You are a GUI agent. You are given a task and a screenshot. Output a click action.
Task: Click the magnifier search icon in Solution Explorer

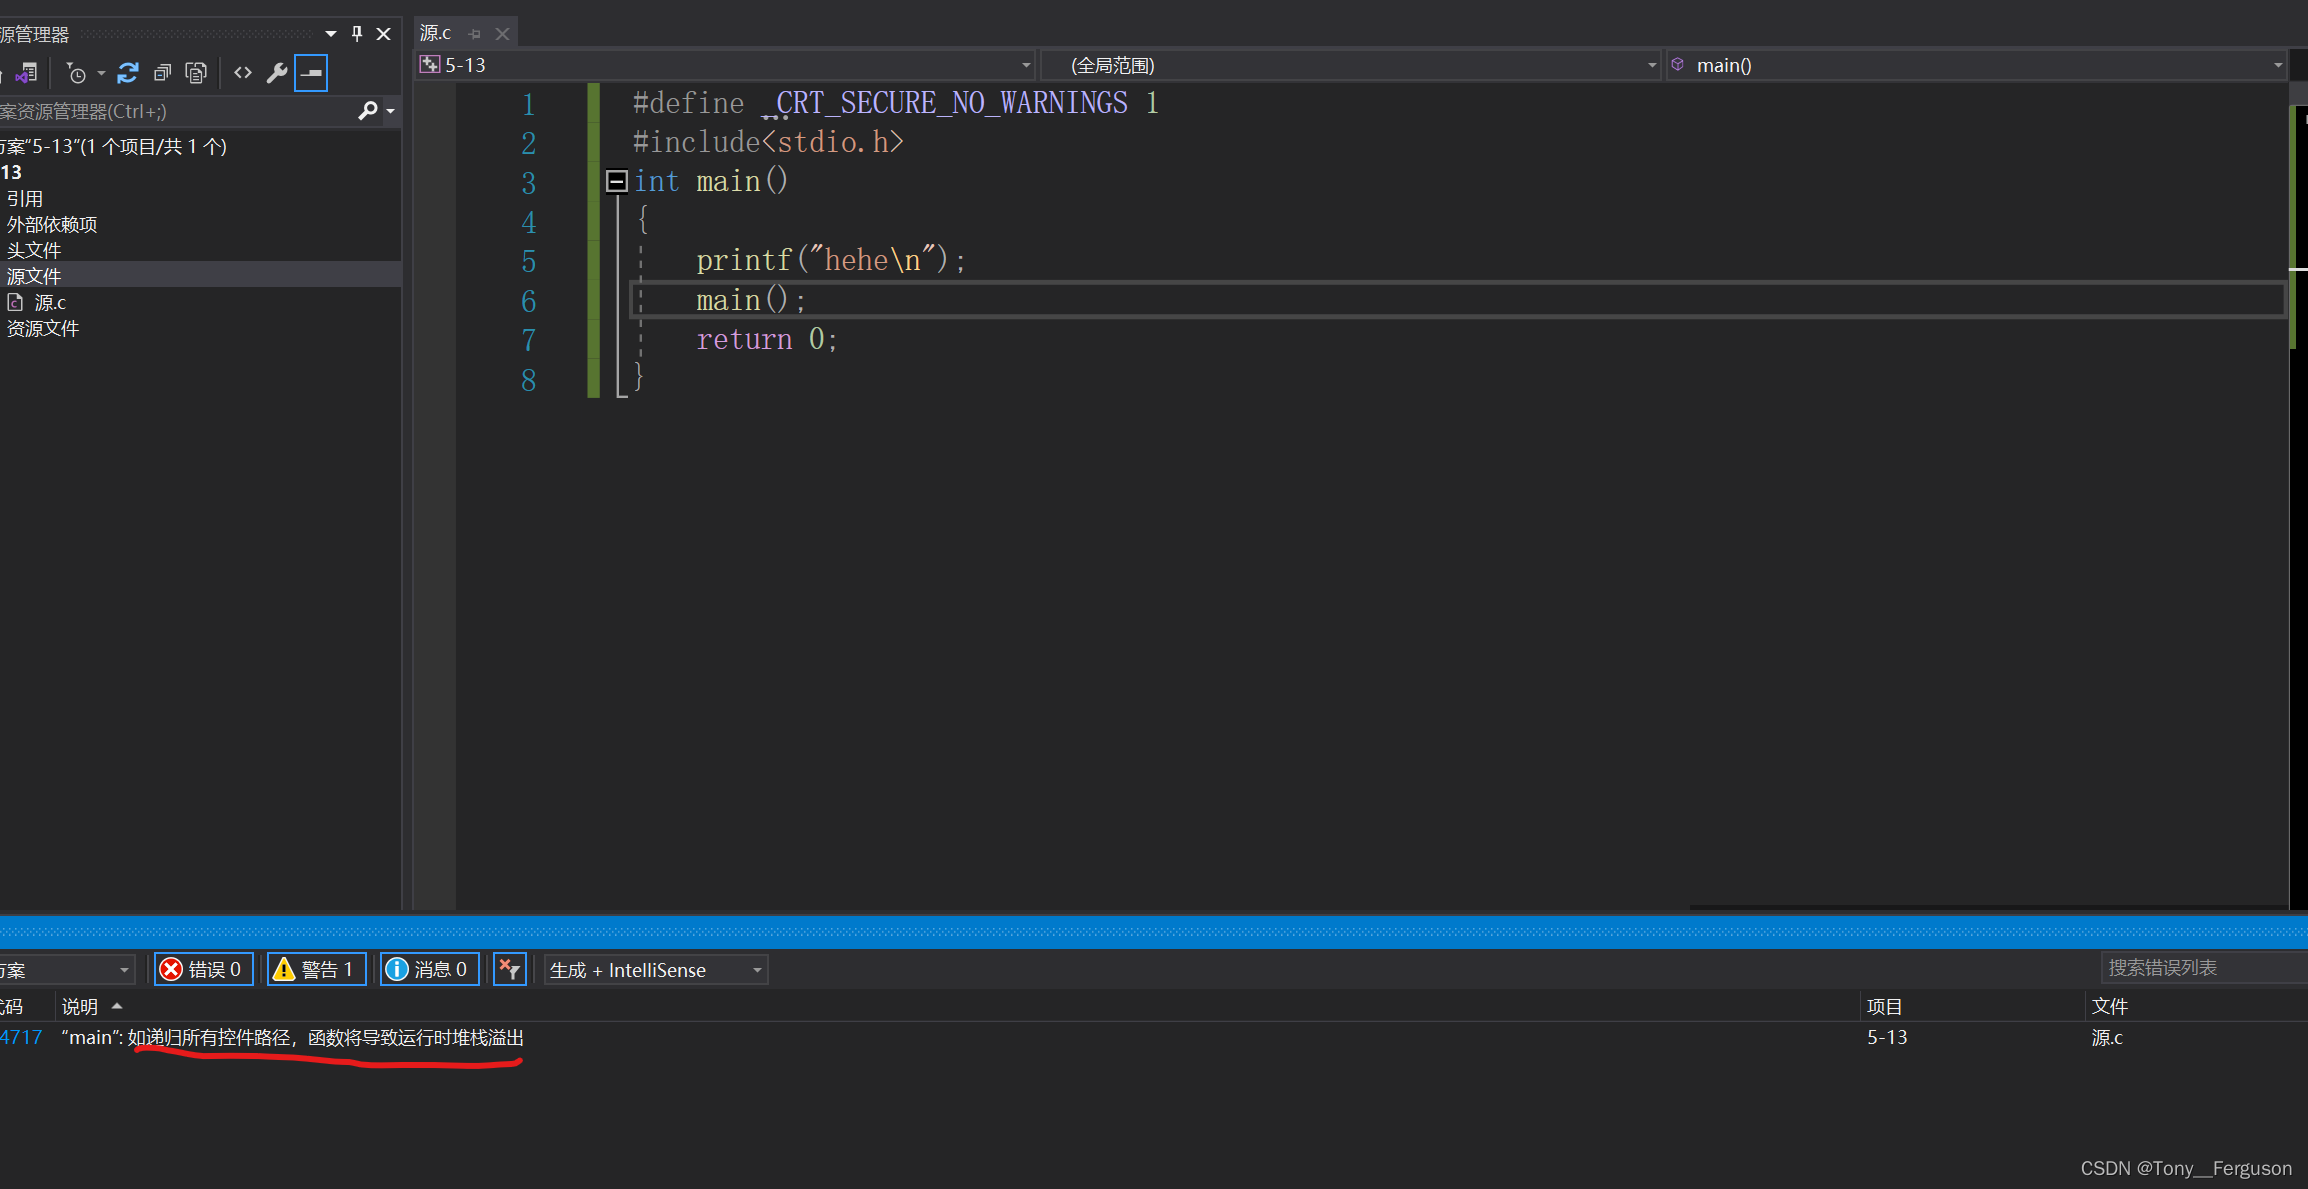click(x=367, y=111)
